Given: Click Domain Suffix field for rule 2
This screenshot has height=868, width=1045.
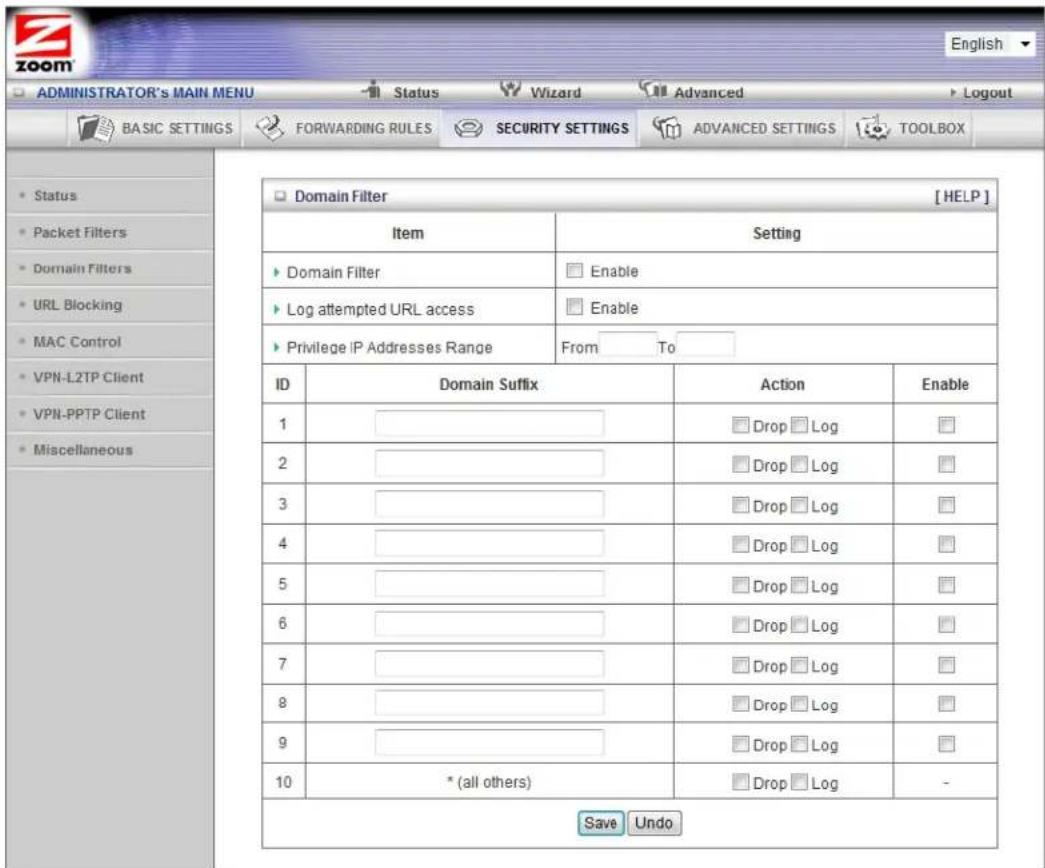Looking at the screenshot, I should tap(489, 463).
